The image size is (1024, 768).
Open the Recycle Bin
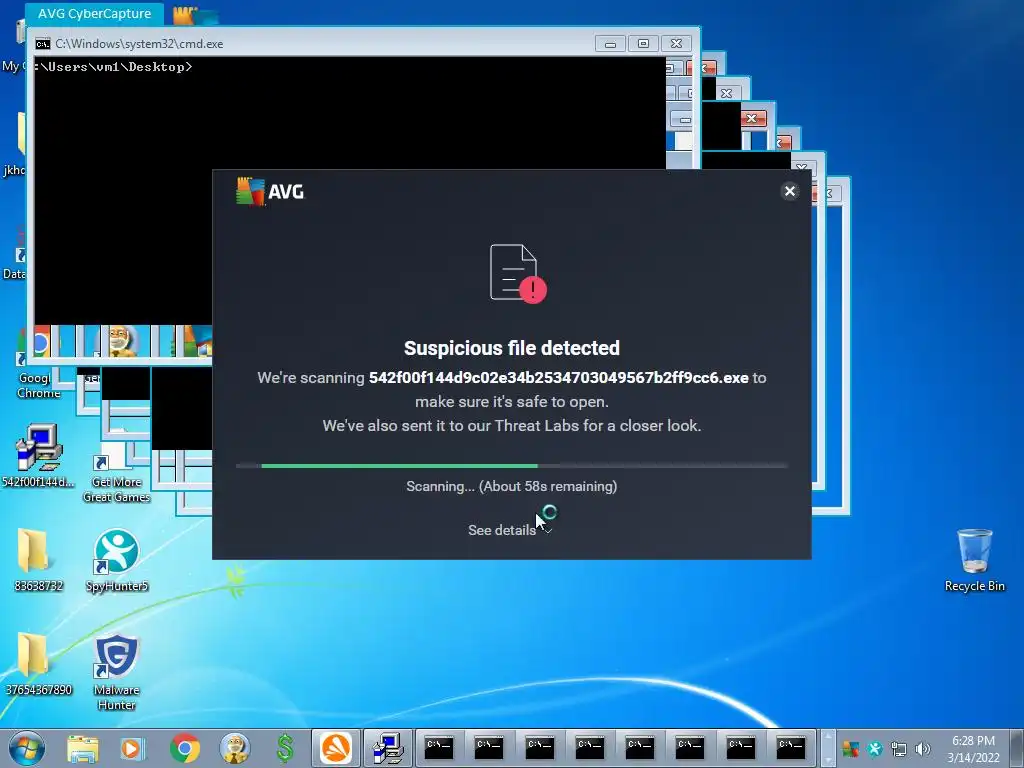[x=974, y=560]
